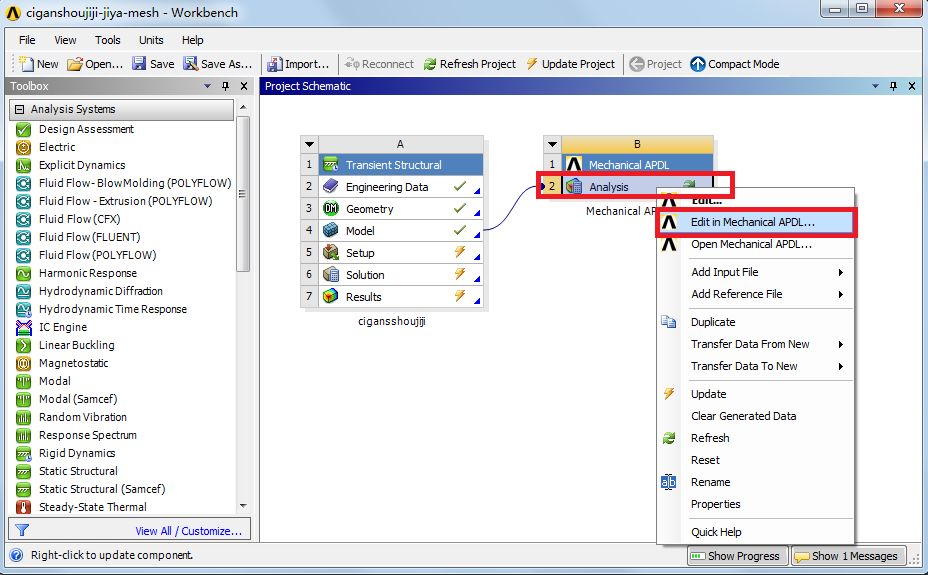Select Refresh in the context menu
928x575 pixels.
(756, 438)
